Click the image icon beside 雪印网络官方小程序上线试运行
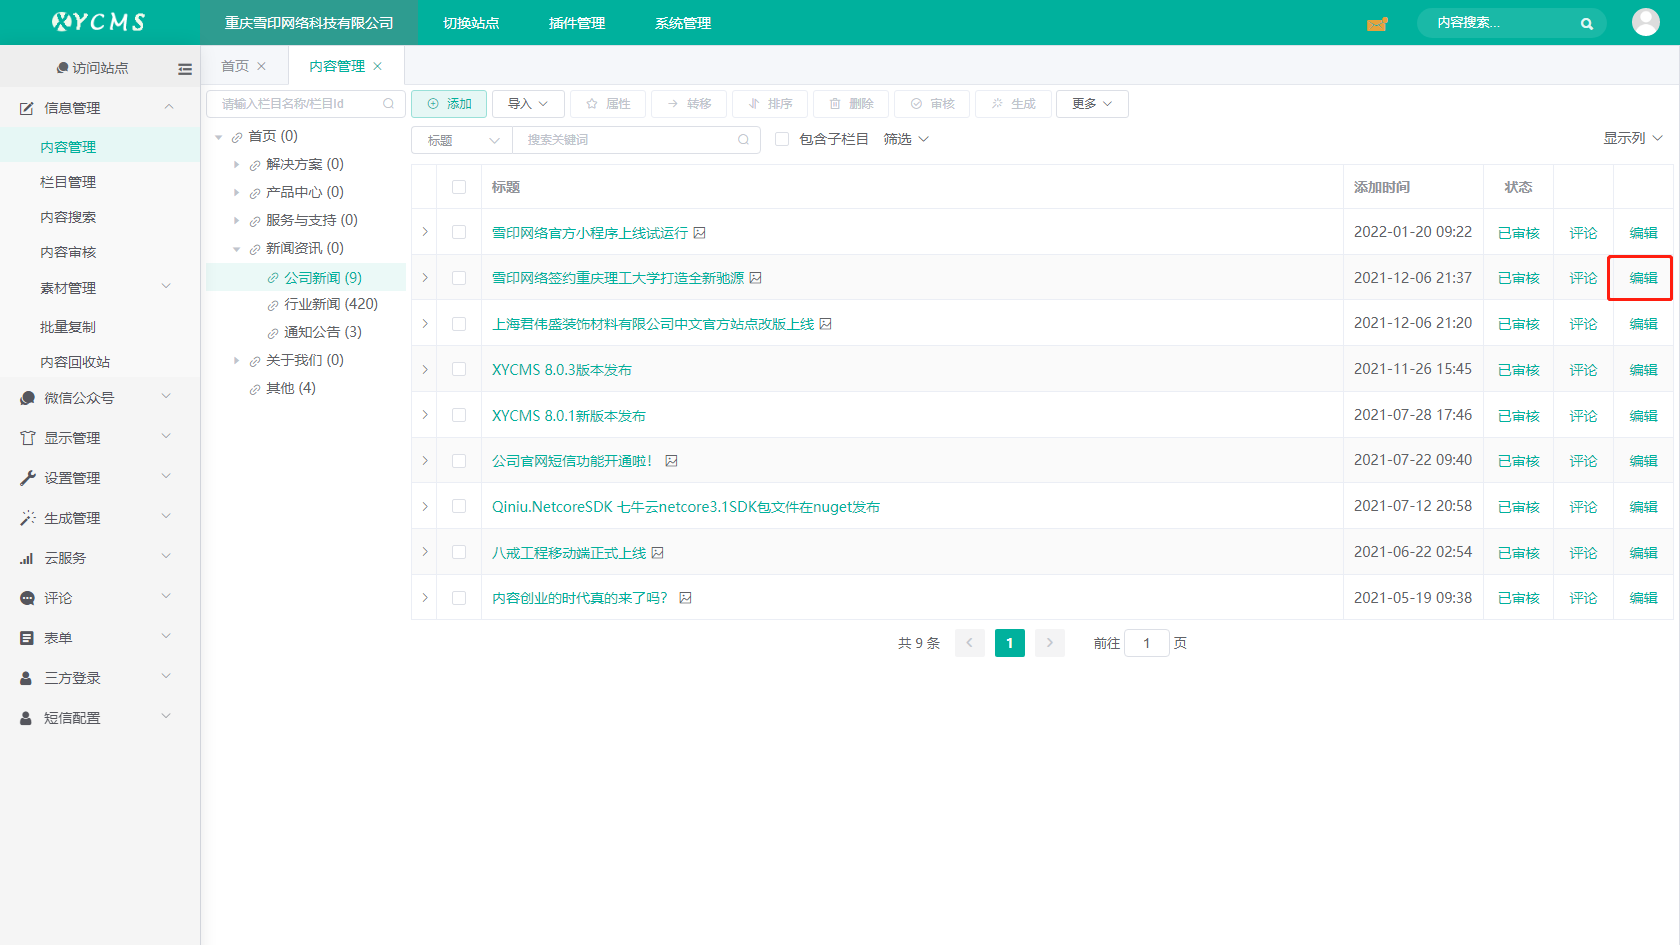1680x945 pixels. [700, 233]
